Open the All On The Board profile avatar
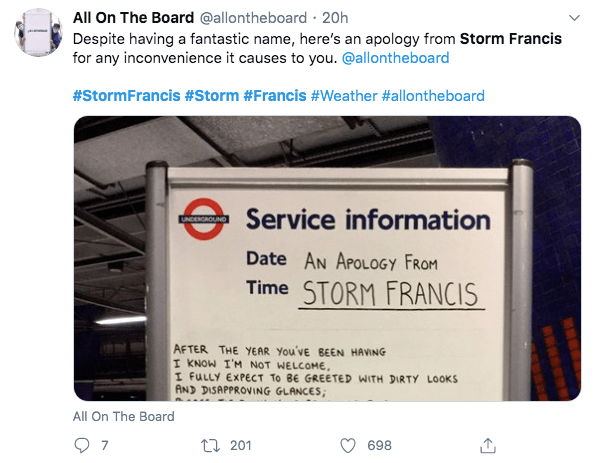597x463 pixels. 38,32
